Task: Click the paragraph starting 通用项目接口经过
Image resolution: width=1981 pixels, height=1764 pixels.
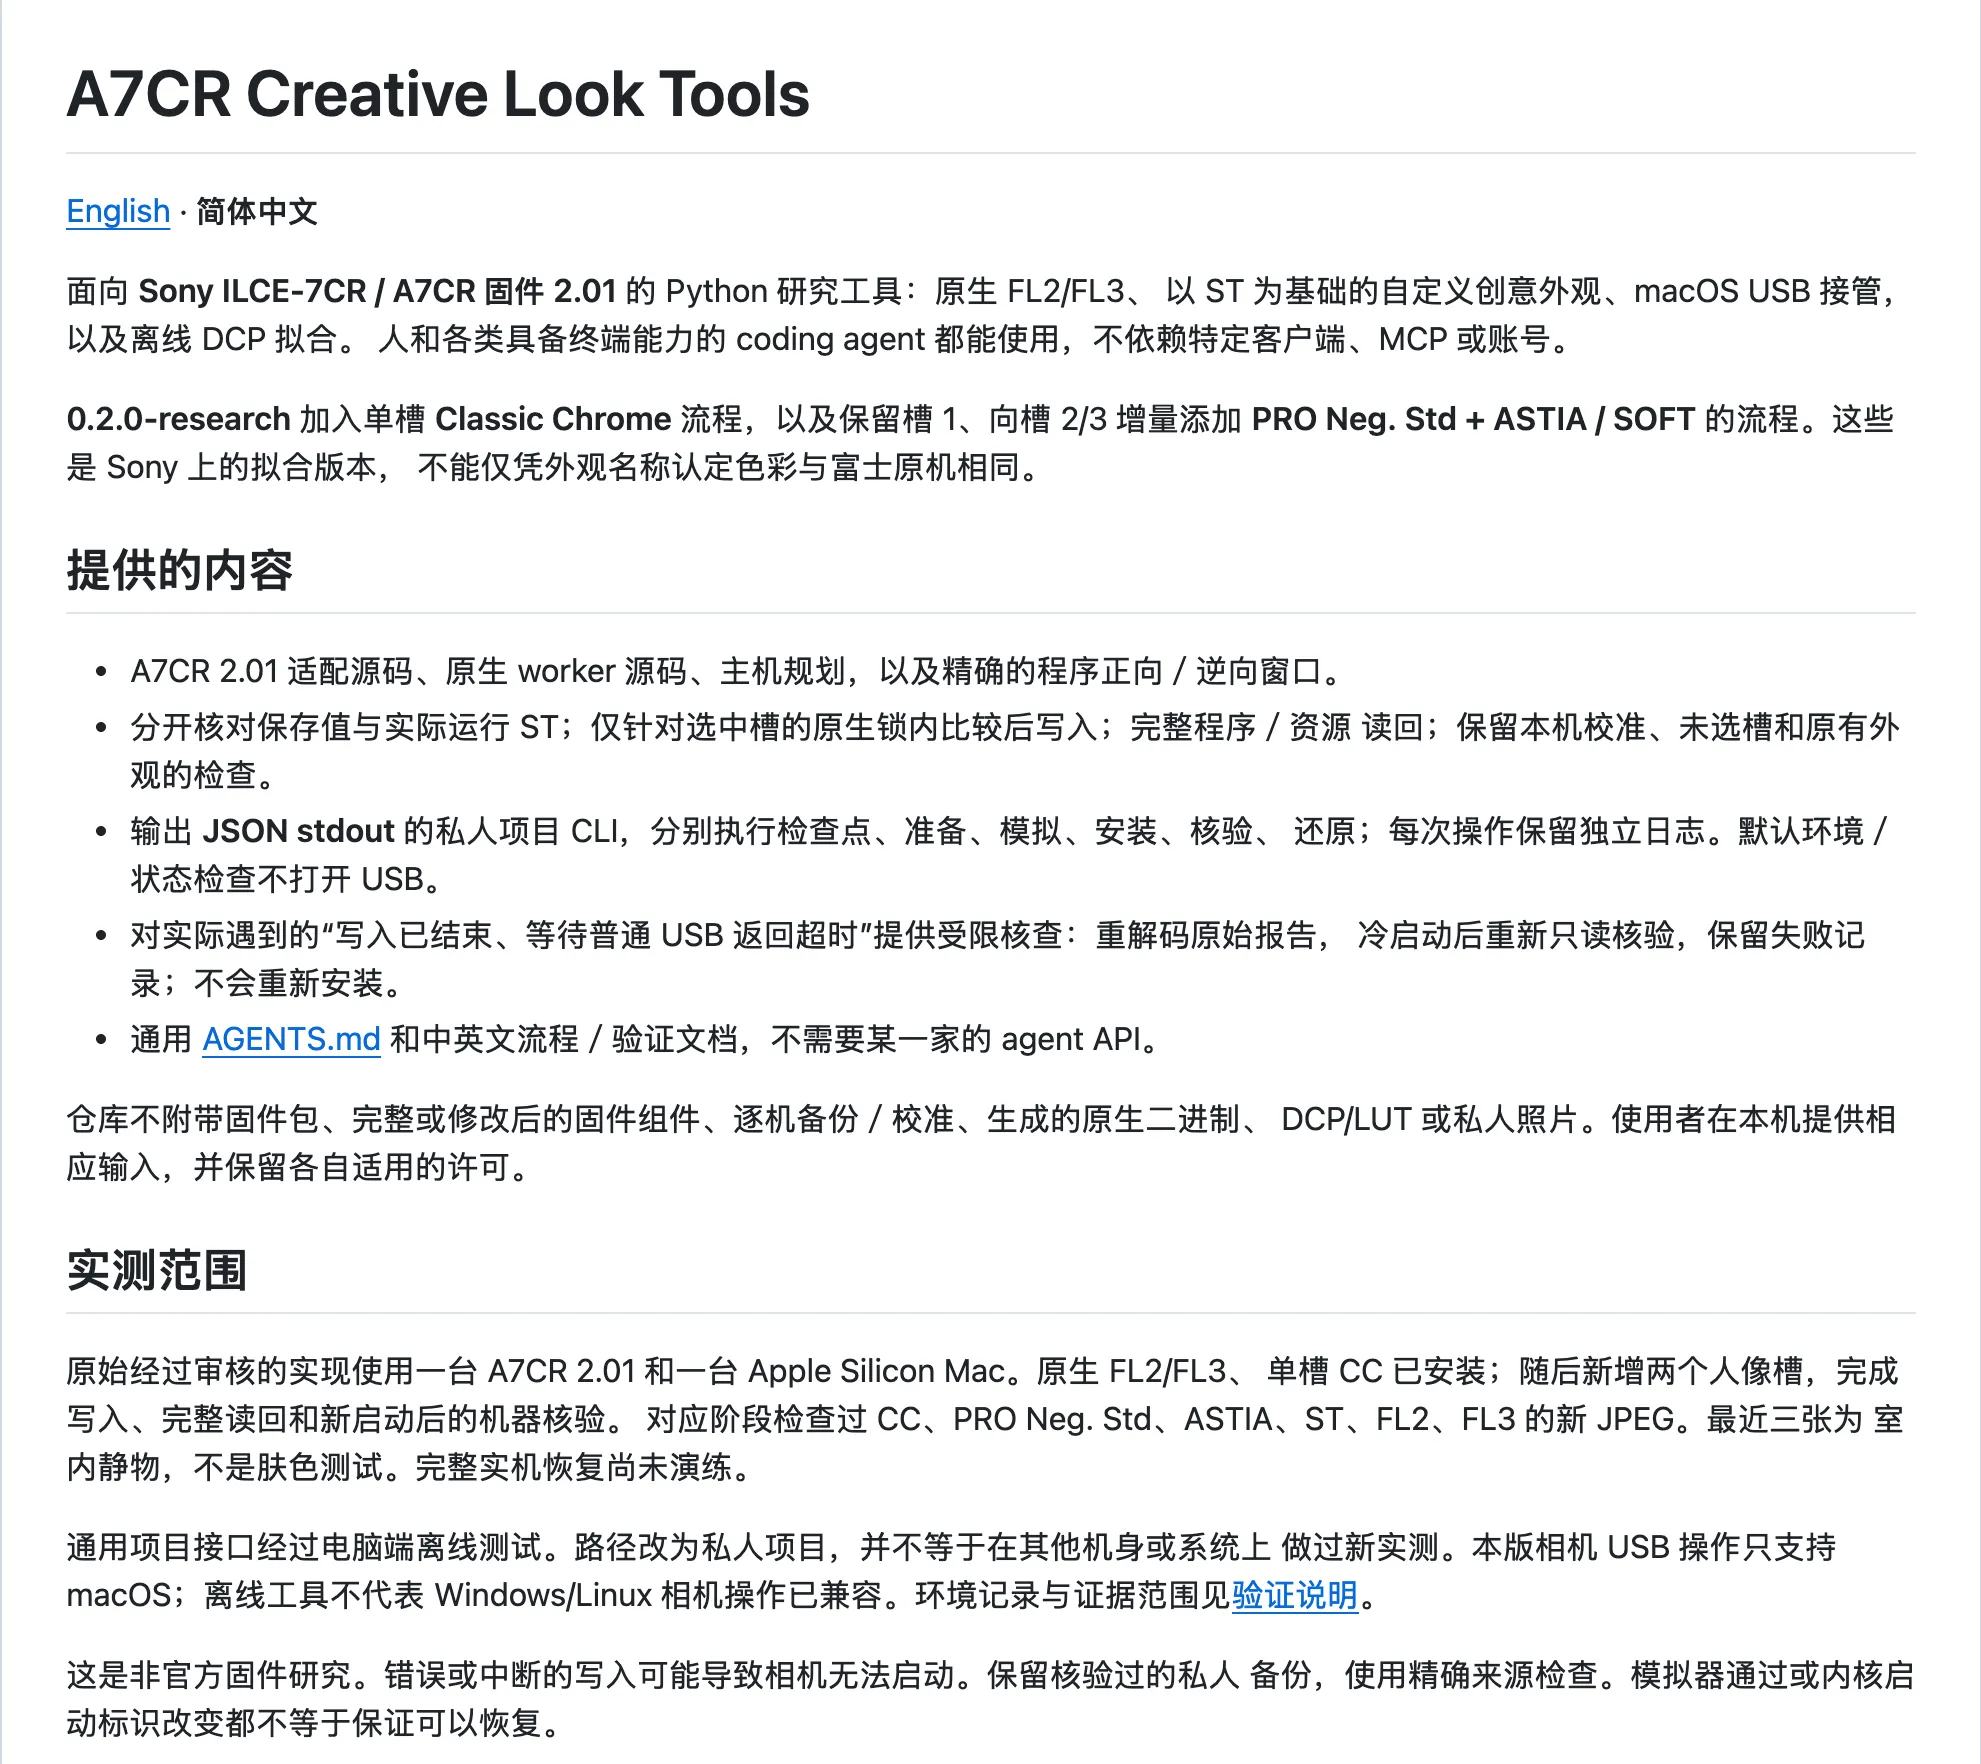Action: [951, 1571]
